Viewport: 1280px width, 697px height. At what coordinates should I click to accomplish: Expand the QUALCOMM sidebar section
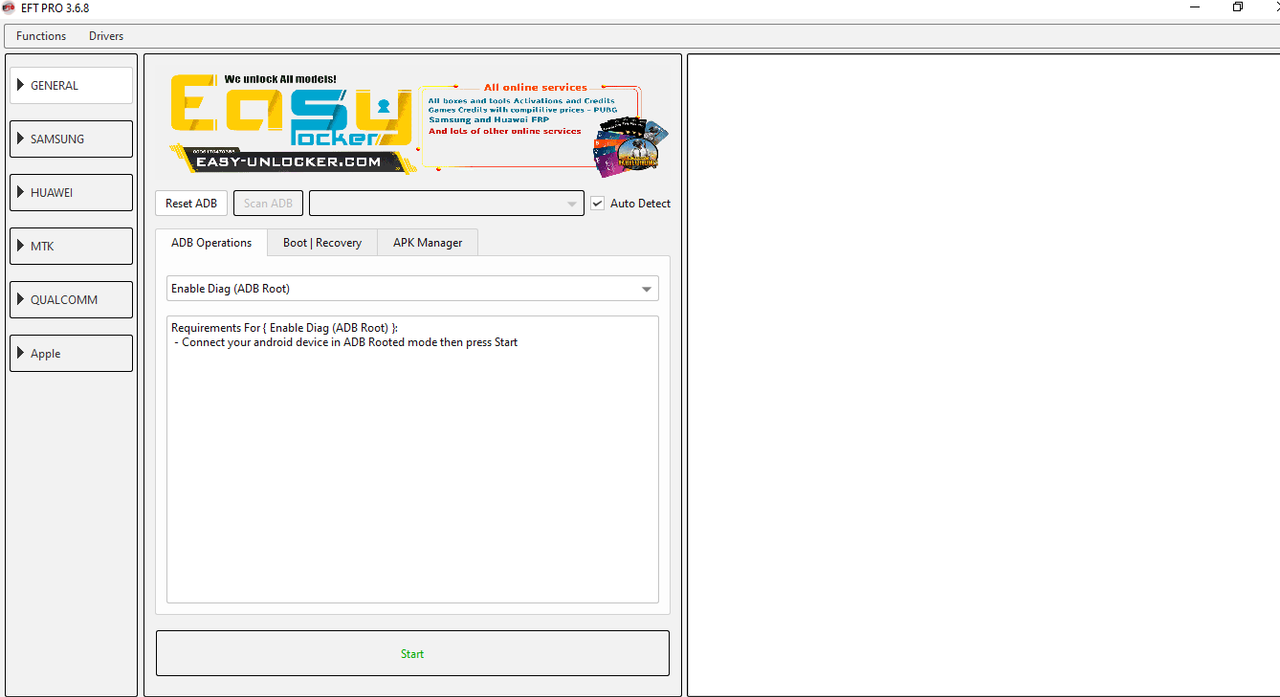tap(71, 299)
